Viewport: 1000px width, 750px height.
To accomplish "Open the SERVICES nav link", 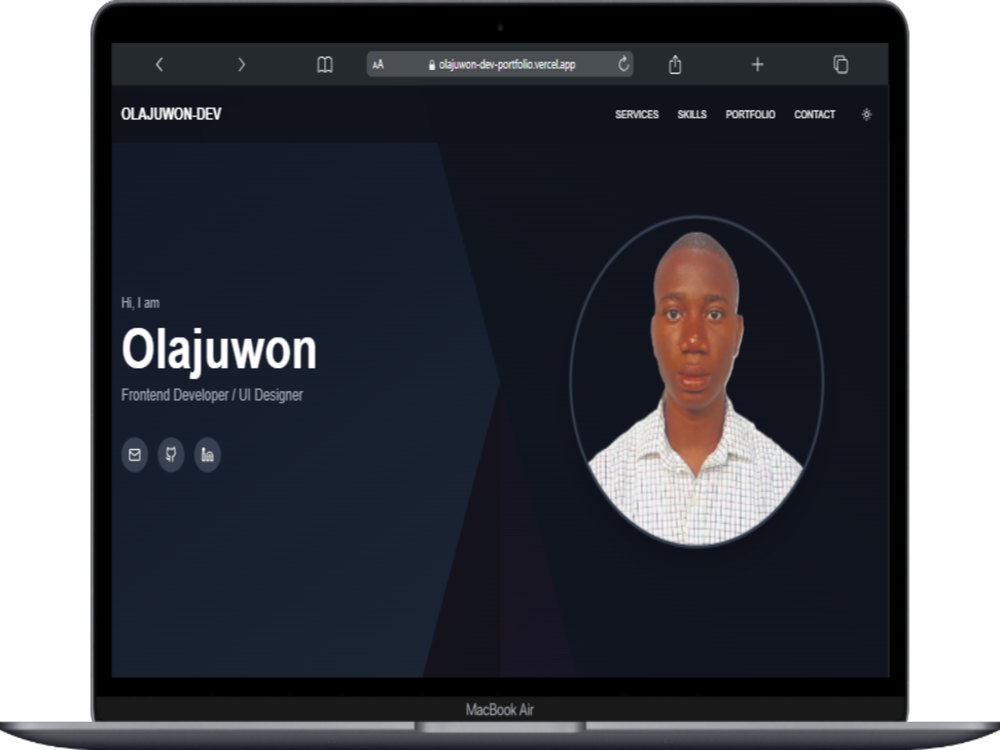I will click(636, 114).
